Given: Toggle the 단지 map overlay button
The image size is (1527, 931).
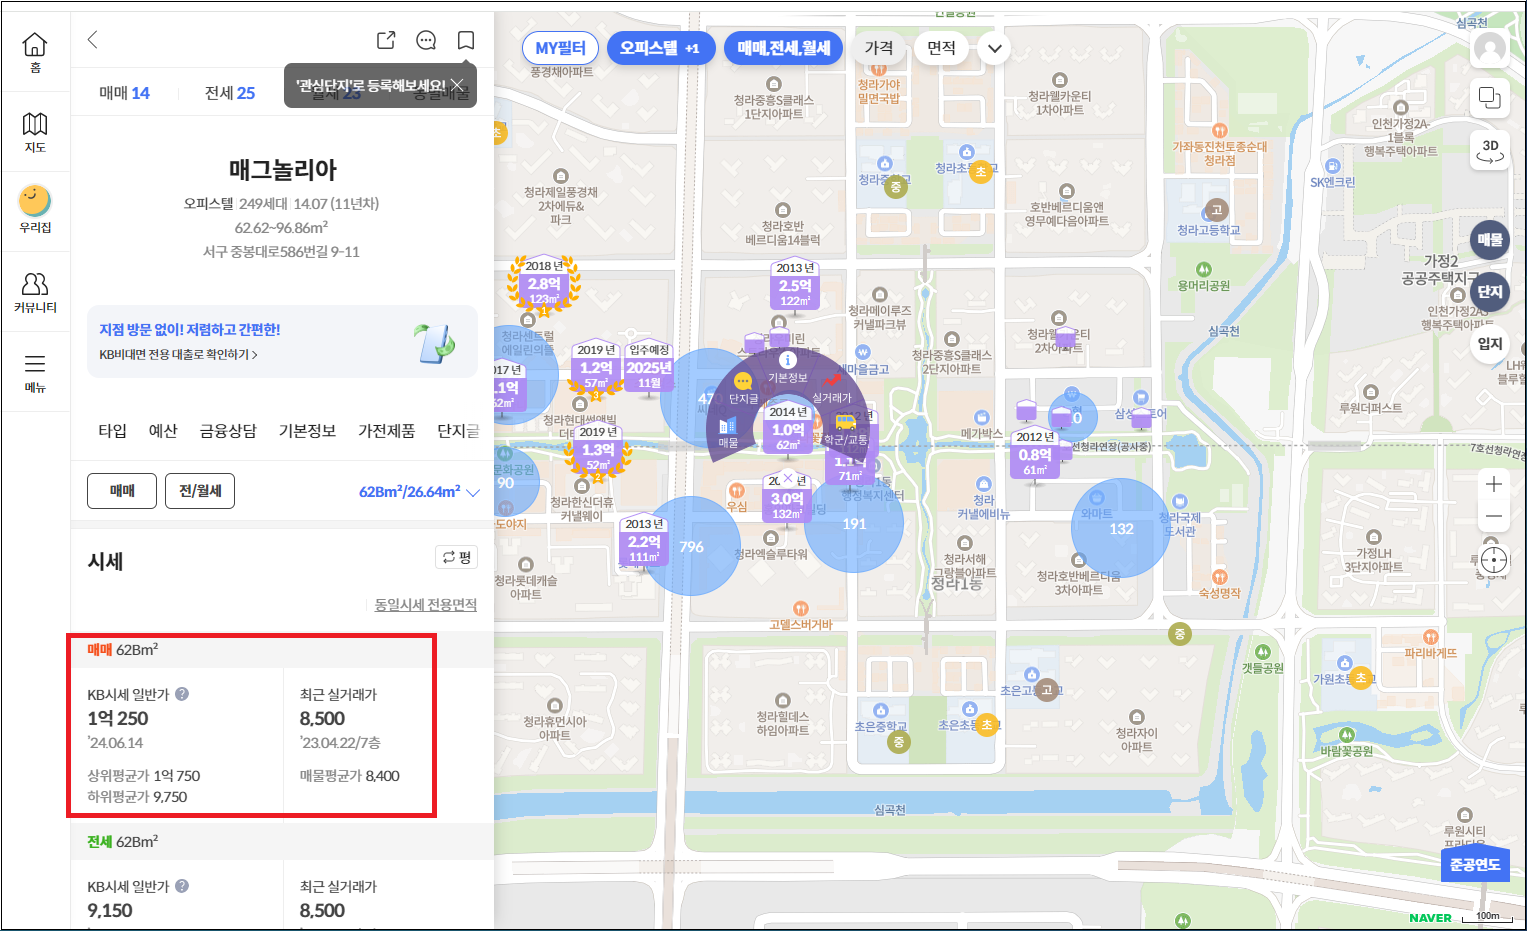Looking at the screenshot, I should [1490, 292].
